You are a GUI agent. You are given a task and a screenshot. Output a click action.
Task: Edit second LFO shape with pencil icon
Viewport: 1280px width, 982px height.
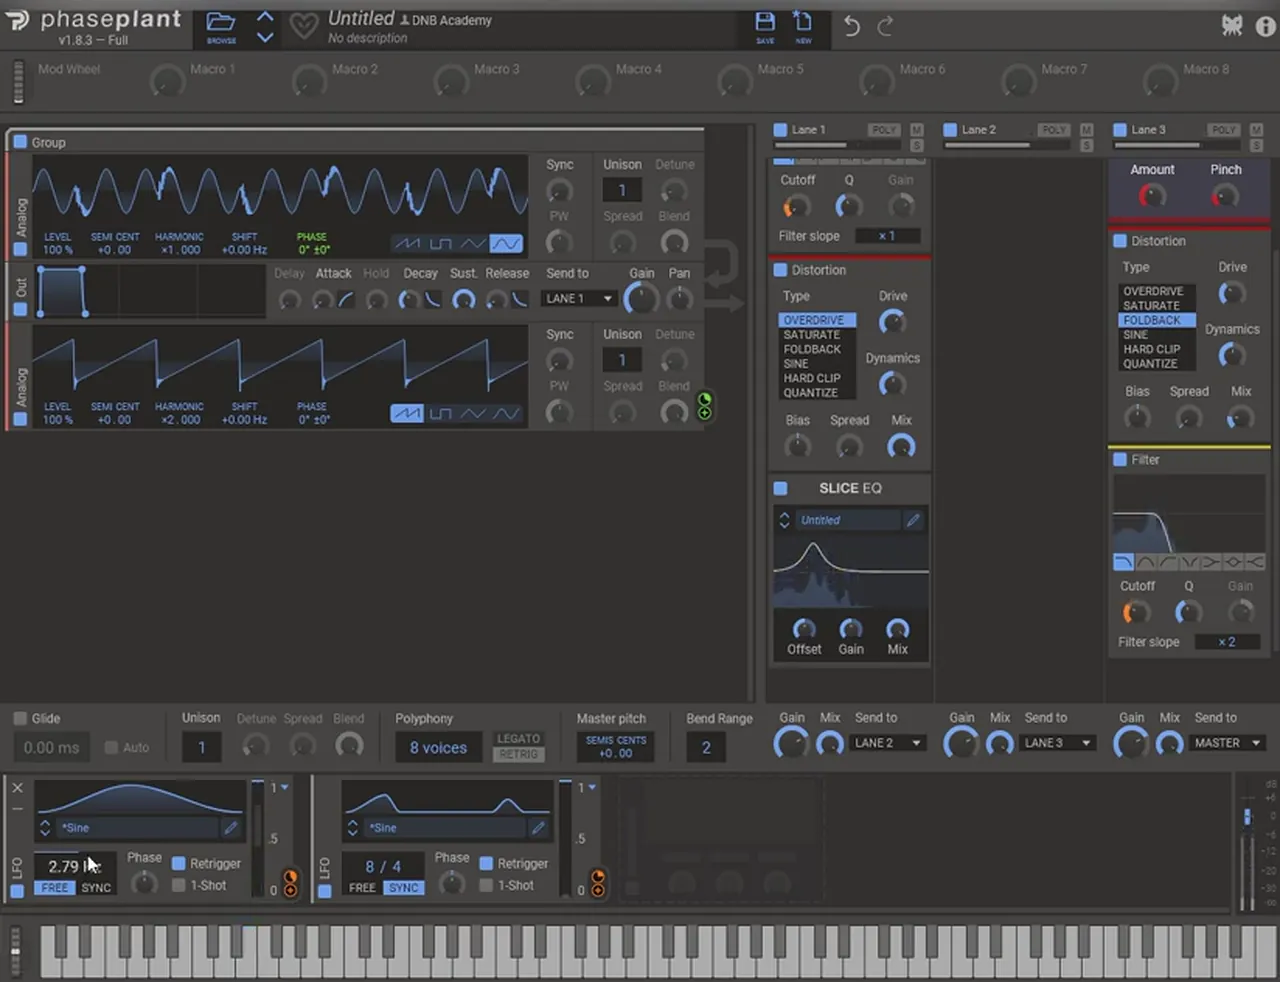point(538,827)
